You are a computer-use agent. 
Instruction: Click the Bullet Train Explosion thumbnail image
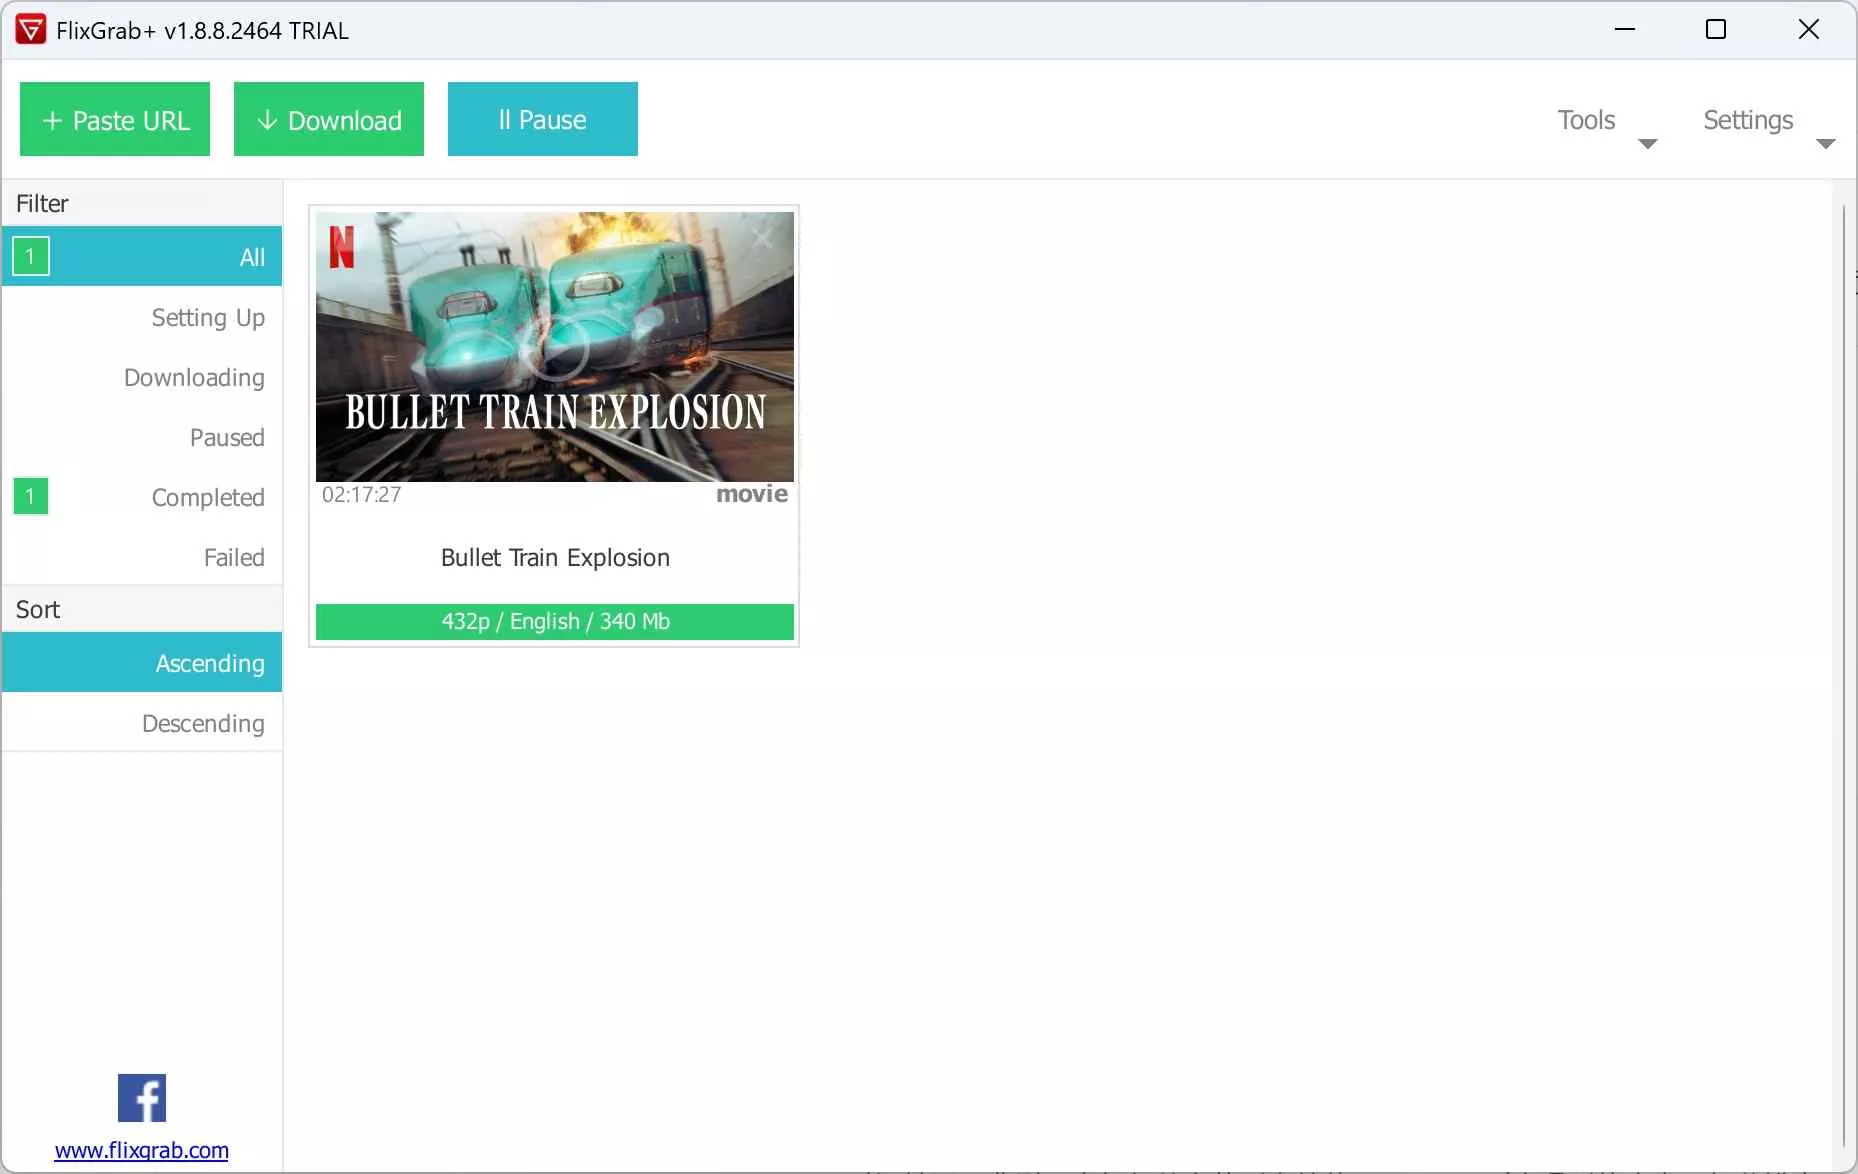tap(555, 347)
